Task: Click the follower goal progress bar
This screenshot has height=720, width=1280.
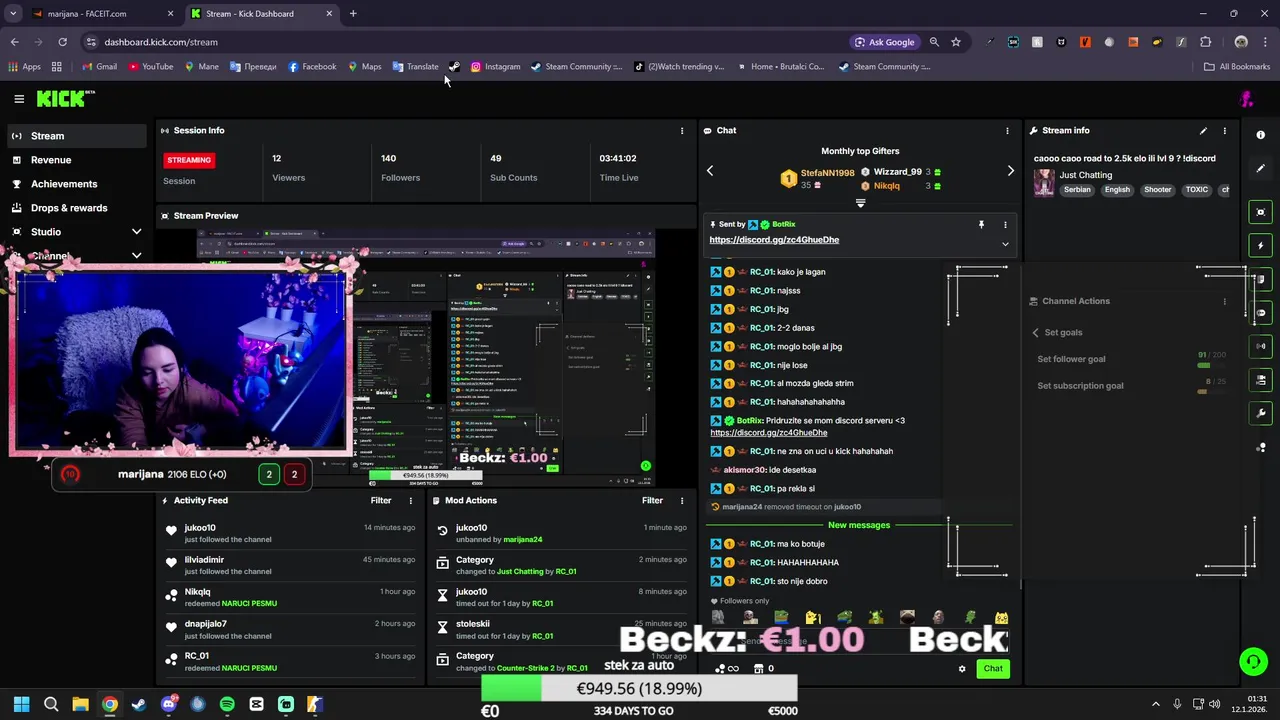Action: pyautogui.click(x=1211, y=366)
